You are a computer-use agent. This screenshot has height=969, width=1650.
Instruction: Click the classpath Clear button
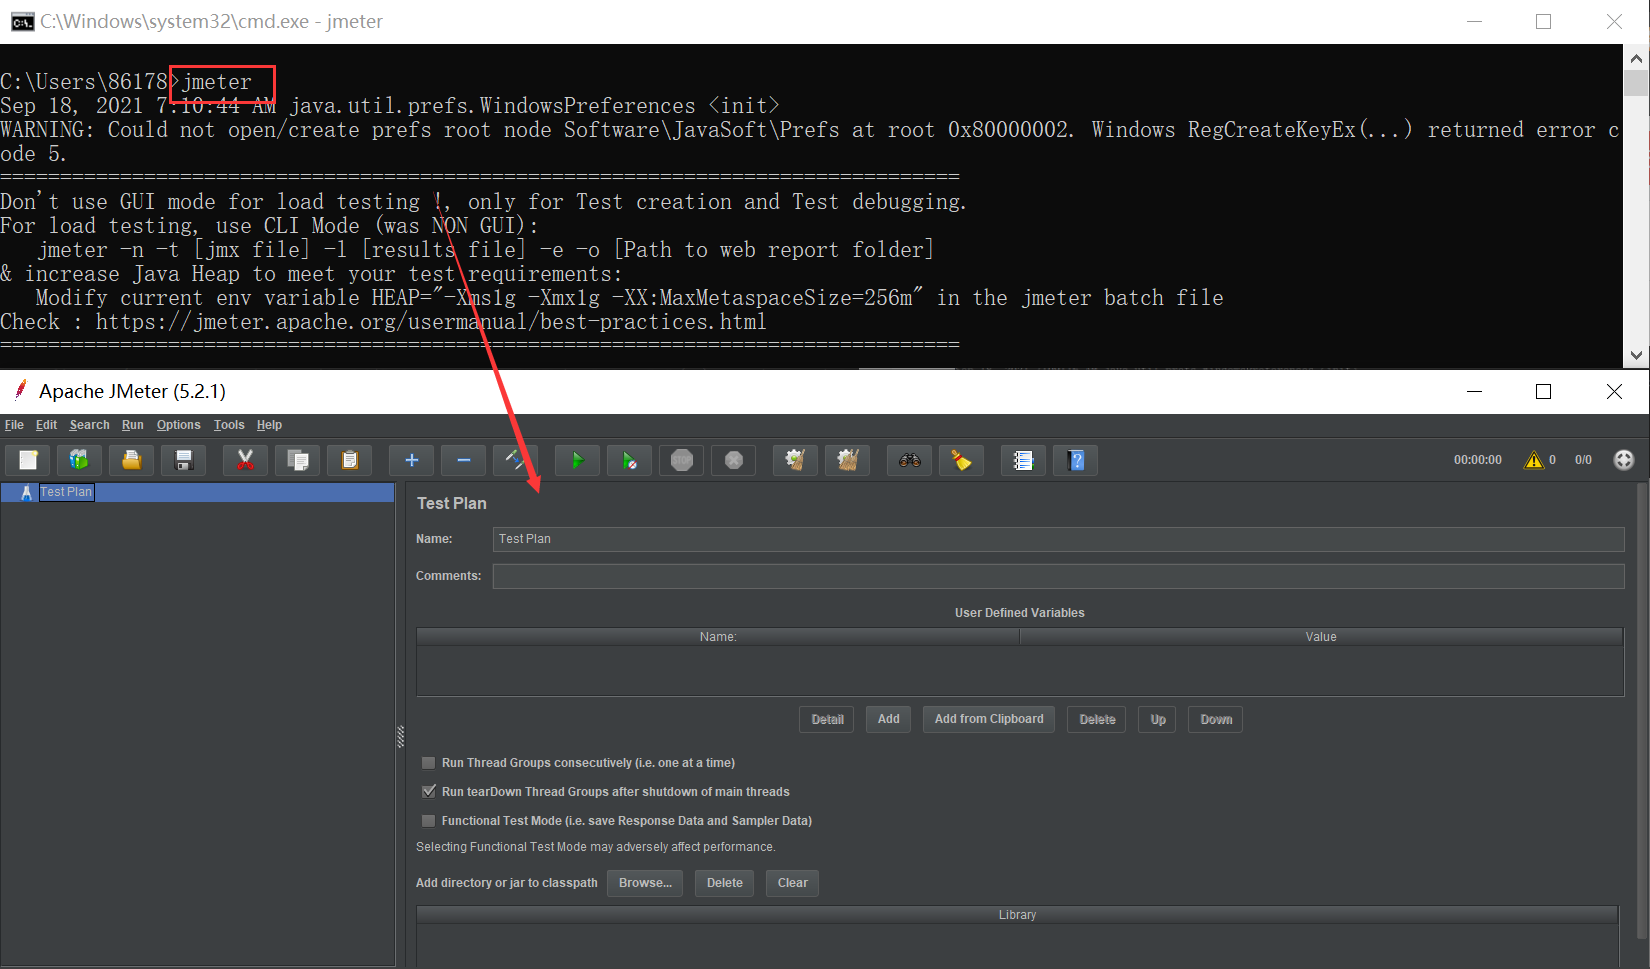pos(792,883)
